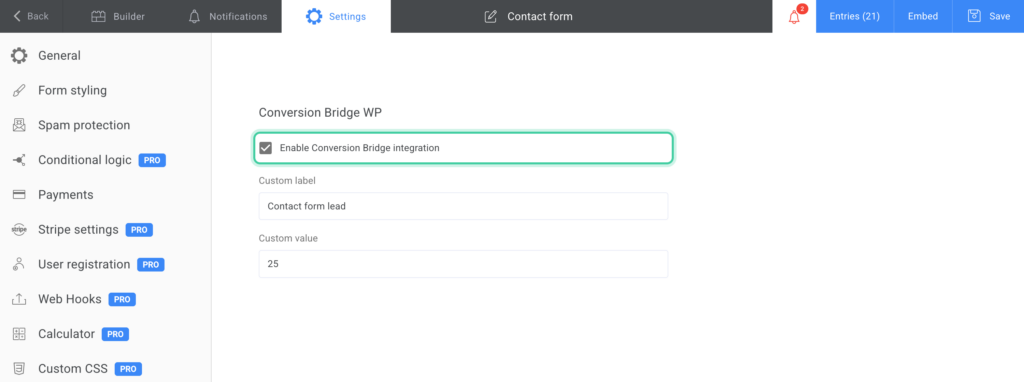Screen dimensions: 1024x382
Task: Click the "Custom label" field caption
Action: (287, 180)
